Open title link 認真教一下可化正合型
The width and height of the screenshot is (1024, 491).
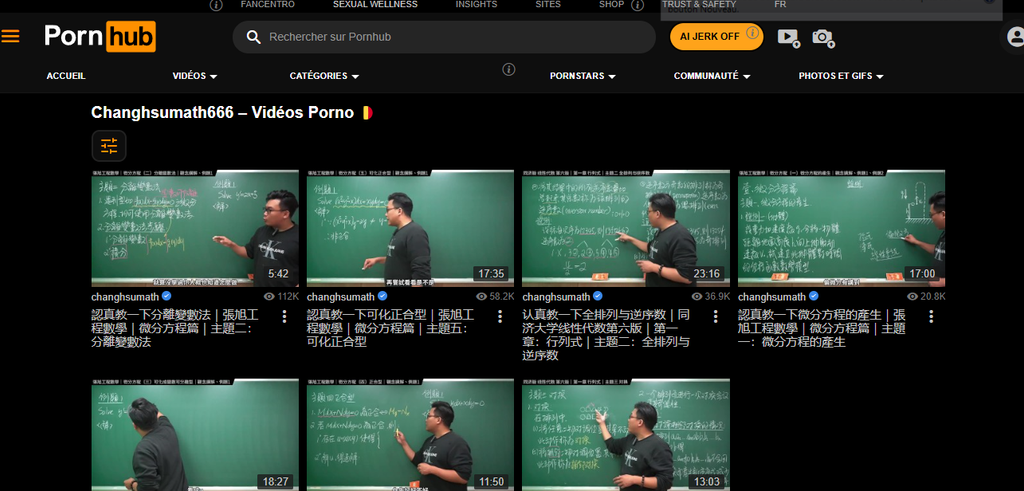[391, 328]
